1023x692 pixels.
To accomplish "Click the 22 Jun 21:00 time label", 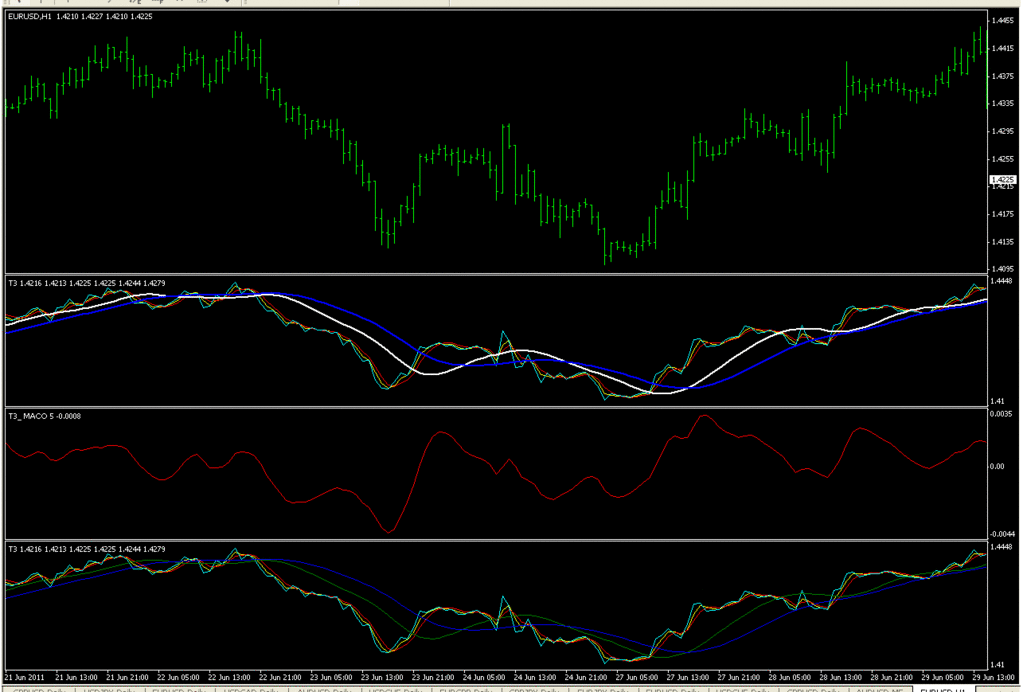I will coord(280,678).
